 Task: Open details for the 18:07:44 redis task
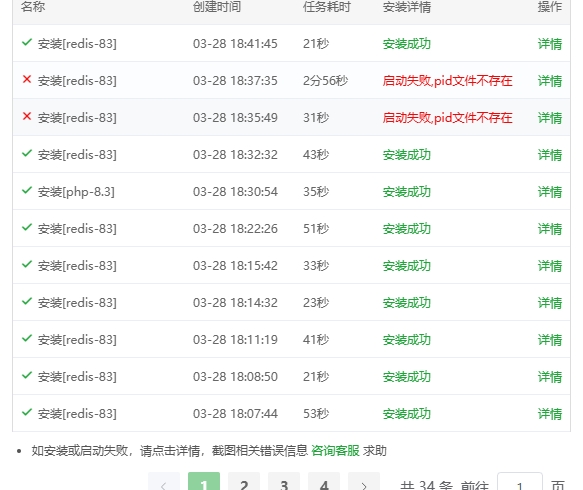(x=550, y=414)
